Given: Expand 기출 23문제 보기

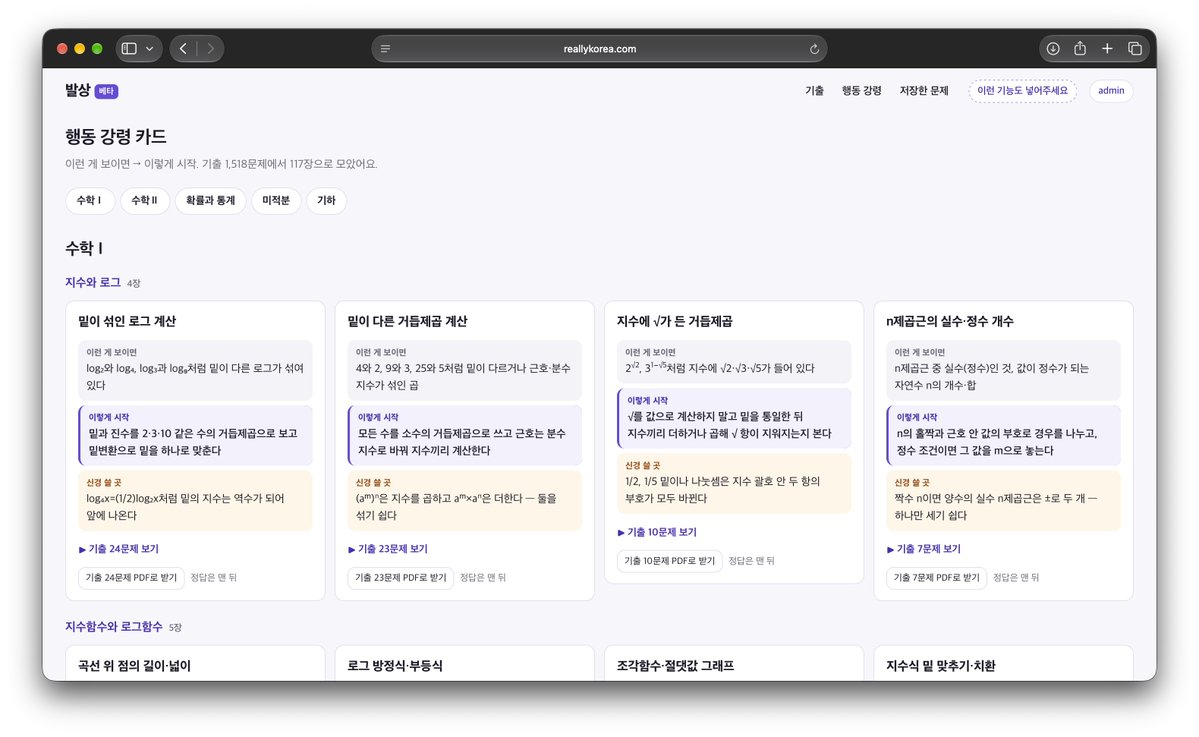Looking at the screenshot, I should point(388,549).
